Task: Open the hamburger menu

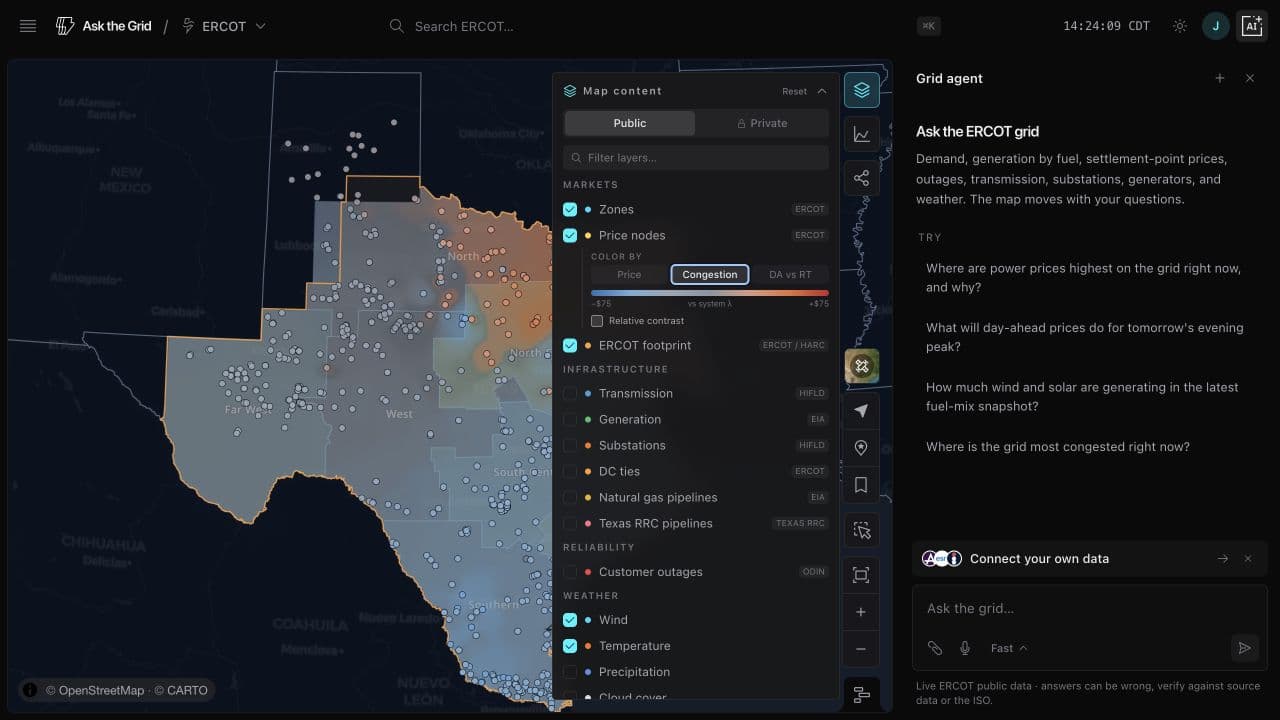Action: (28, 26)
